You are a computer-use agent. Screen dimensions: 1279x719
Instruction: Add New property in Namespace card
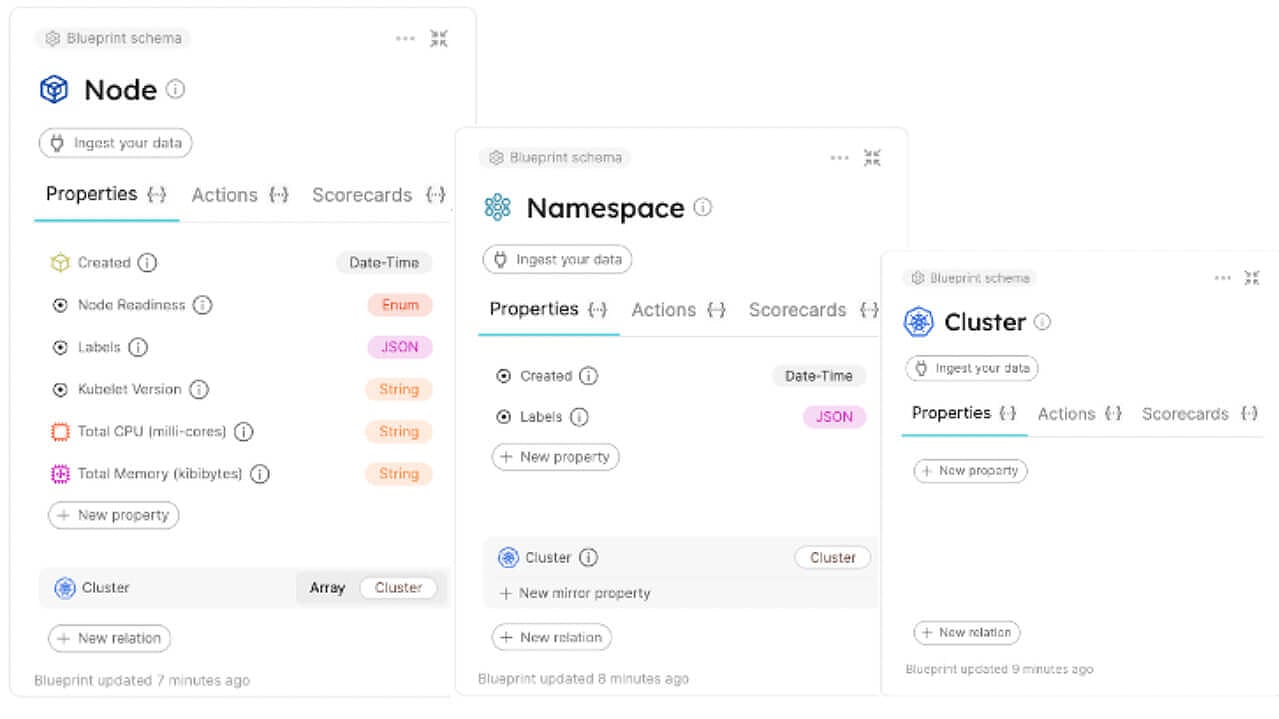point(556,457)
